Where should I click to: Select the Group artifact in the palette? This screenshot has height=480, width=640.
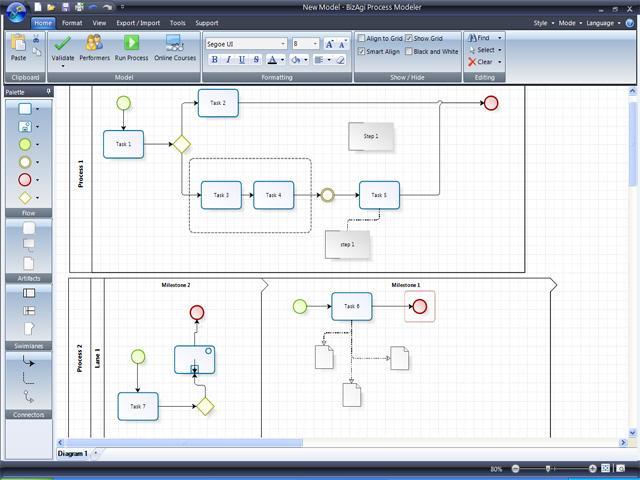tap(29, 228)
